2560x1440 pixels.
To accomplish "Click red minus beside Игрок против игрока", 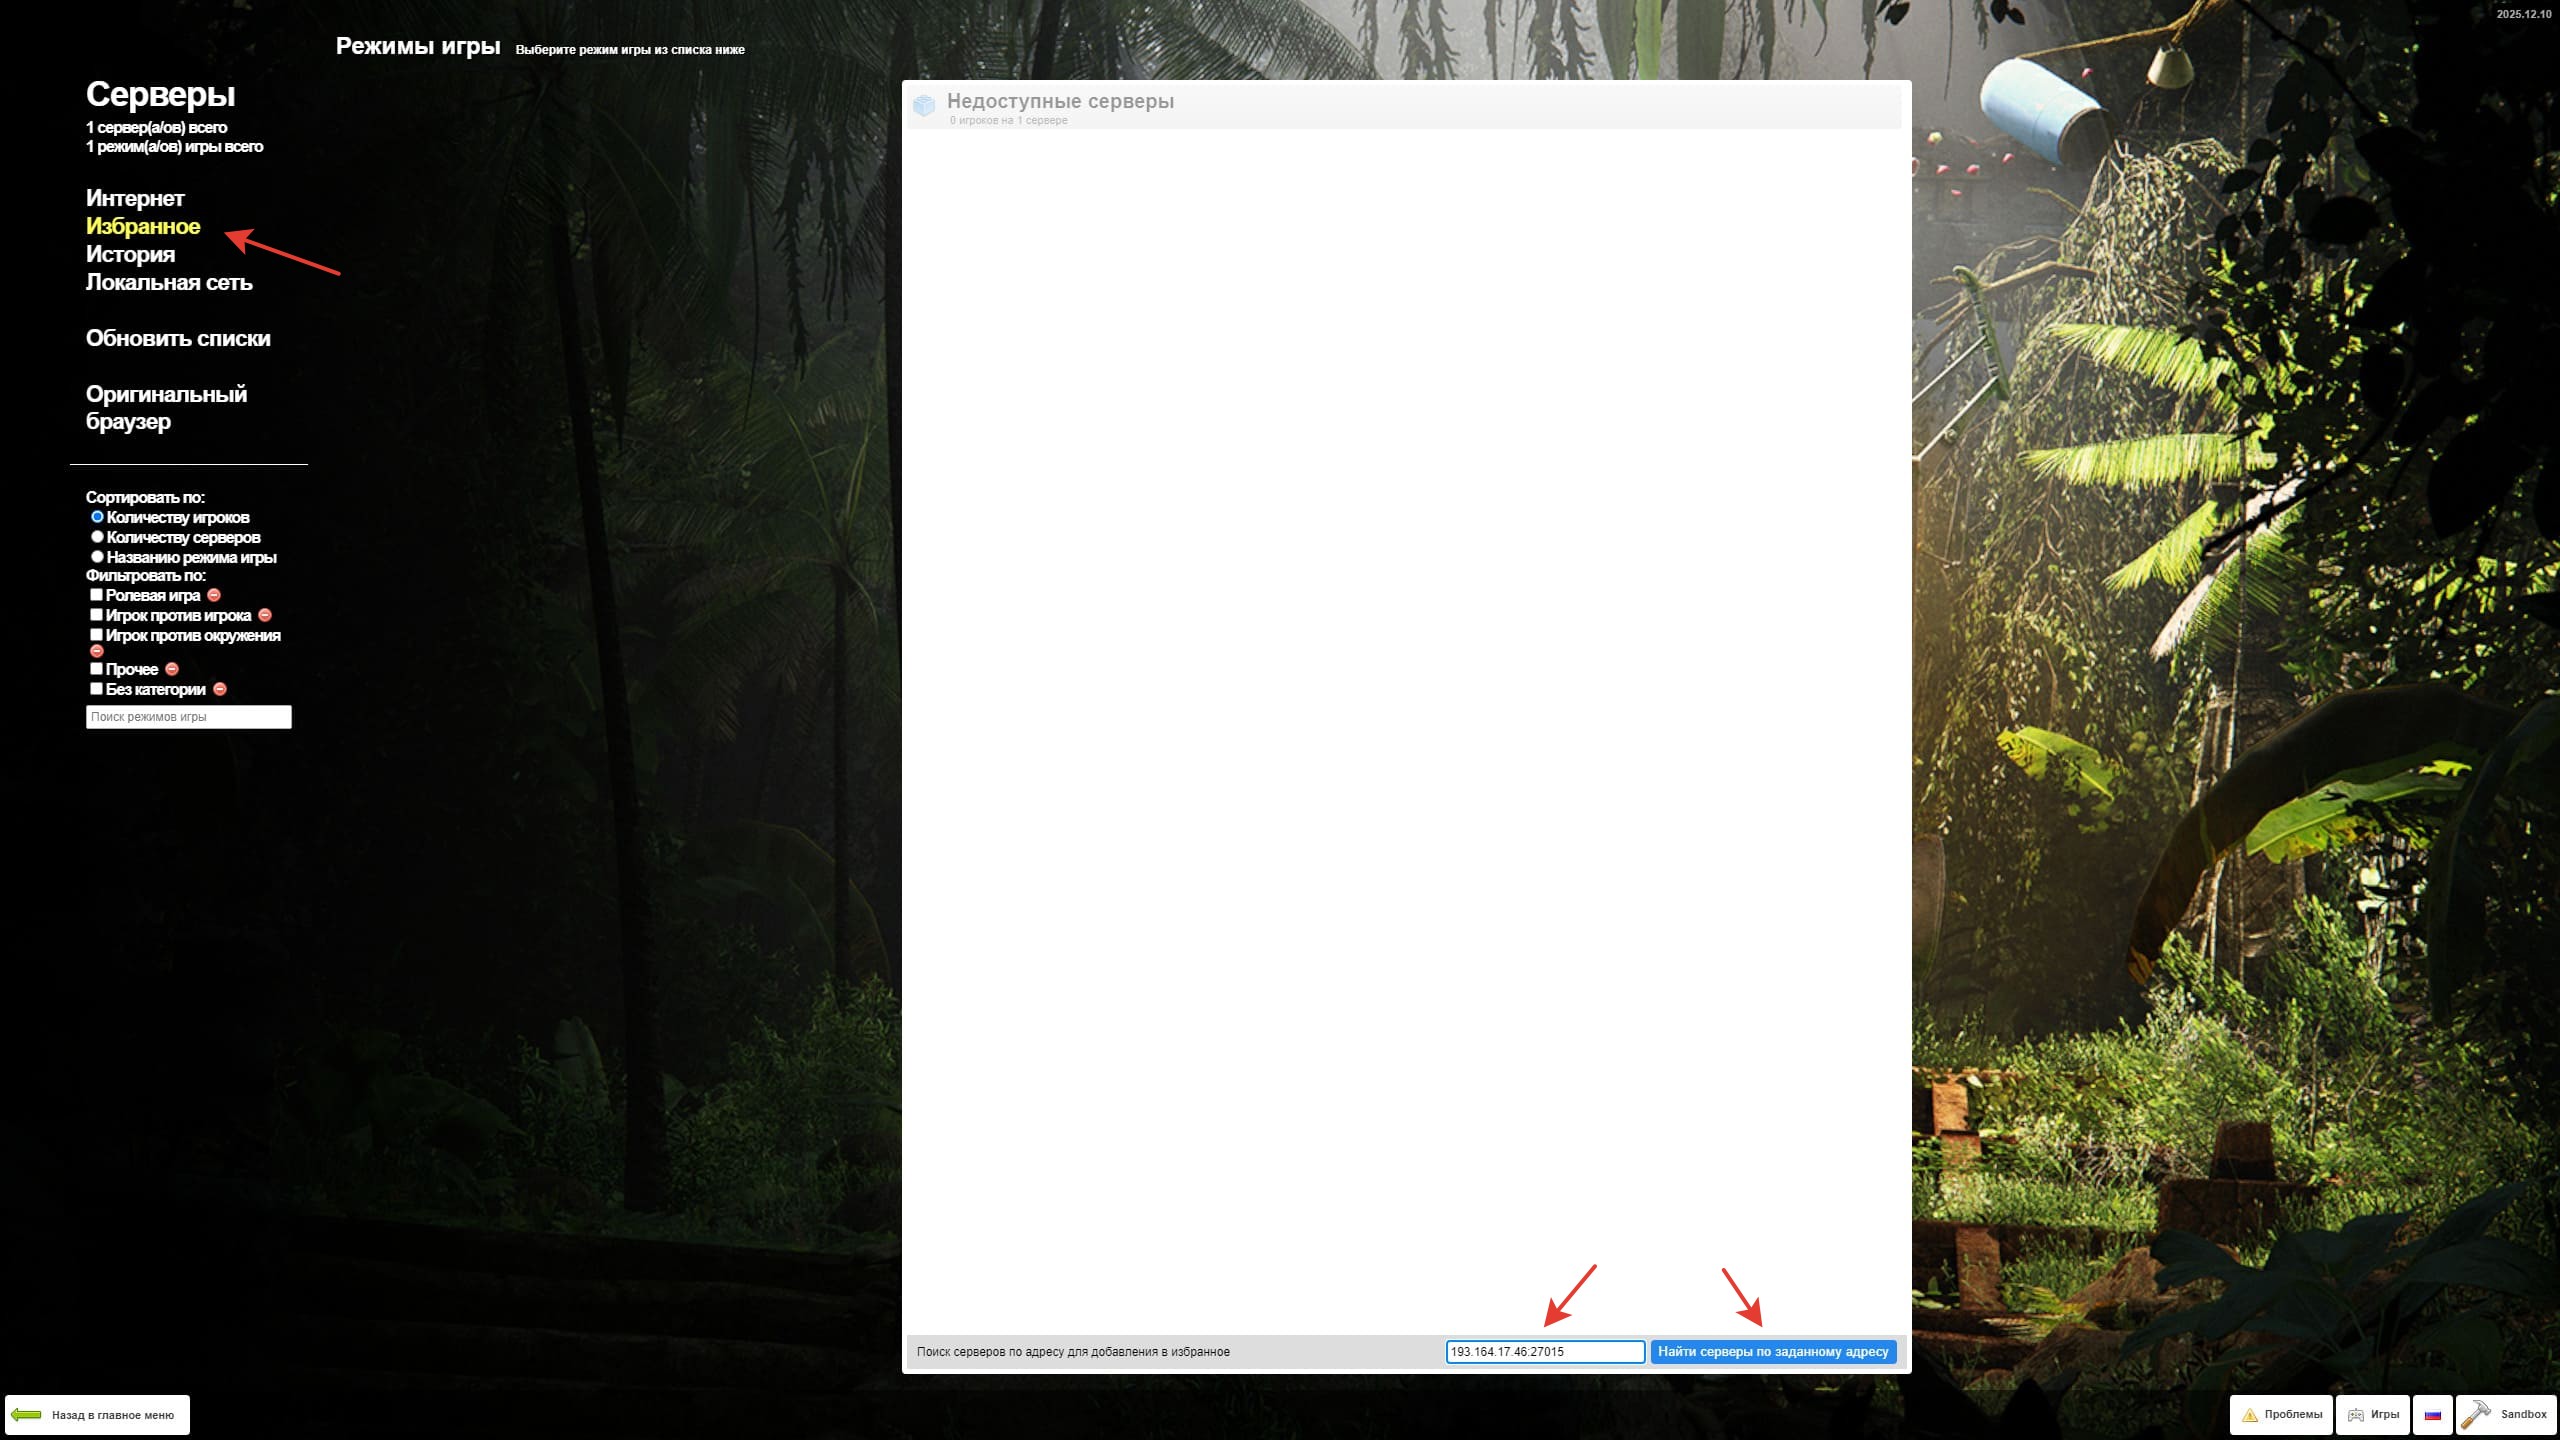I will (x=265, y=615).
